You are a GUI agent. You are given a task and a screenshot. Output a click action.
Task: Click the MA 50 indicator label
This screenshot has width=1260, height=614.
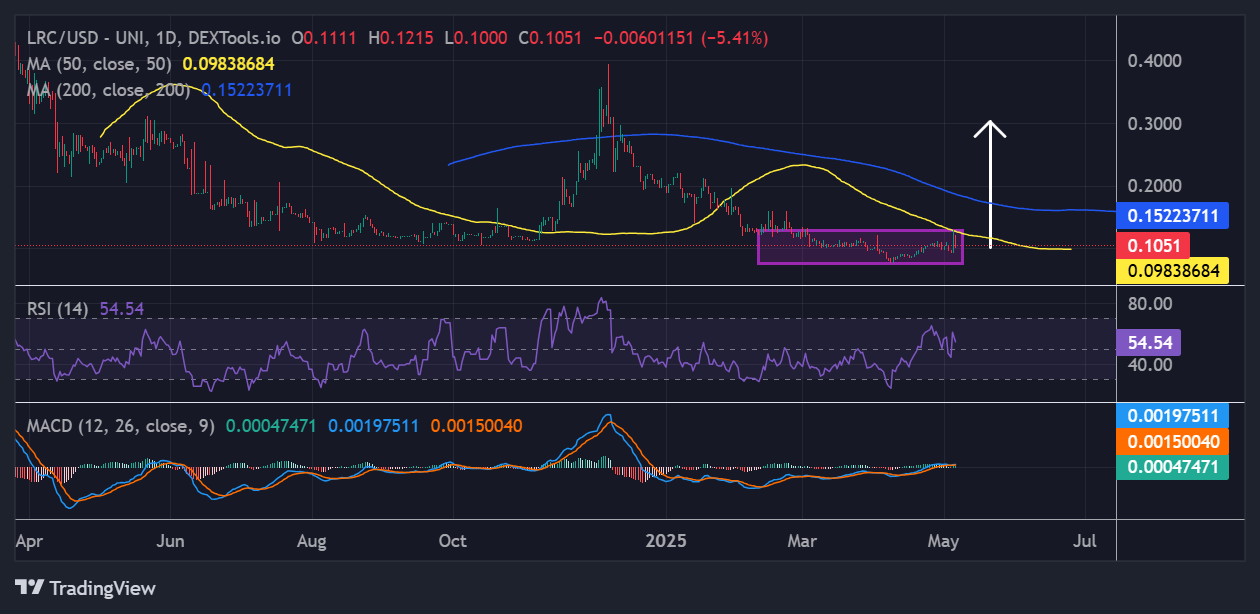(97, 64)
